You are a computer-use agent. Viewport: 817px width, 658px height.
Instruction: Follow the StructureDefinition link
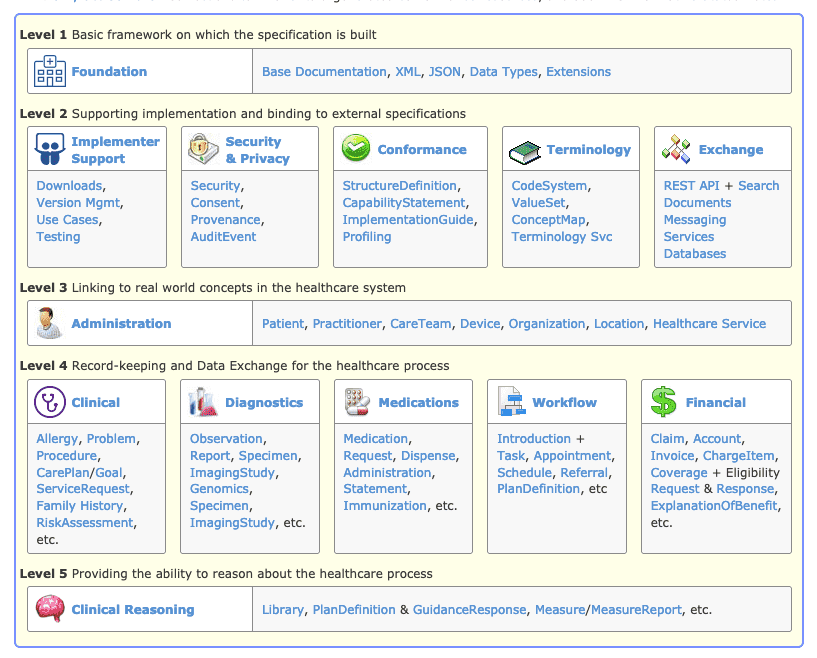pos(399,186)
